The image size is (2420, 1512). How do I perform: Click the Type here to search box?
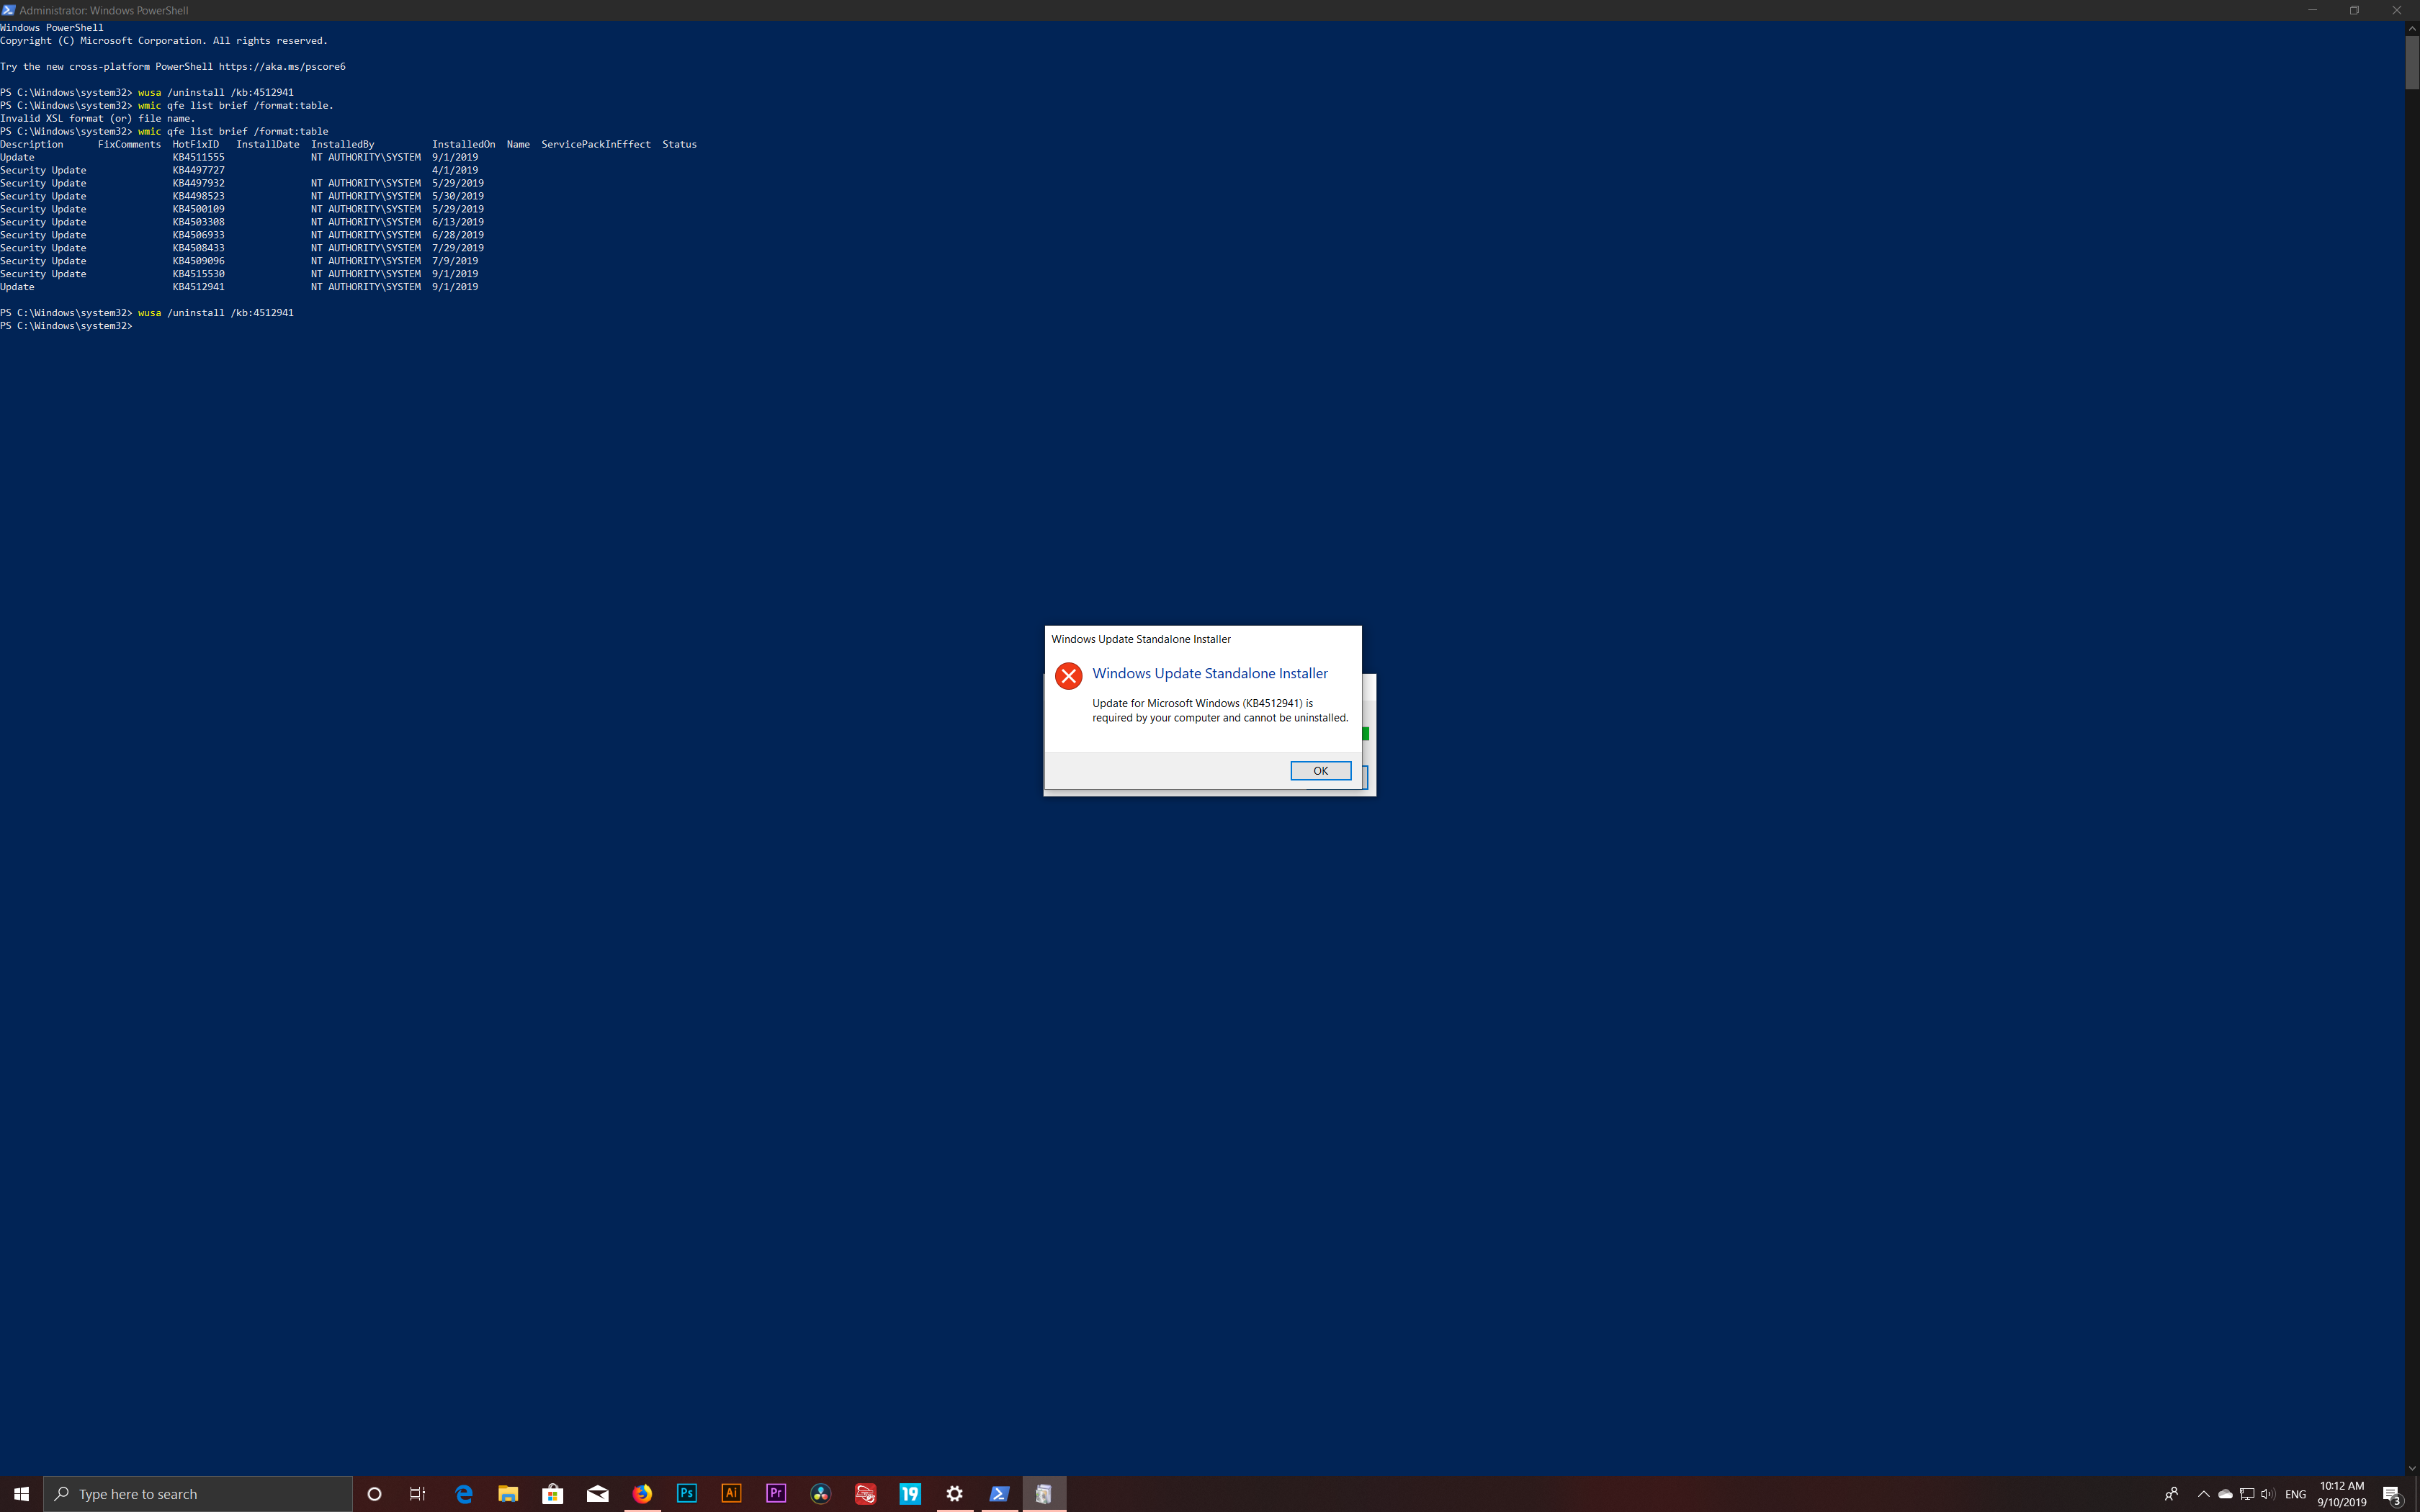pyautogui.click(x=198, y=1494)
